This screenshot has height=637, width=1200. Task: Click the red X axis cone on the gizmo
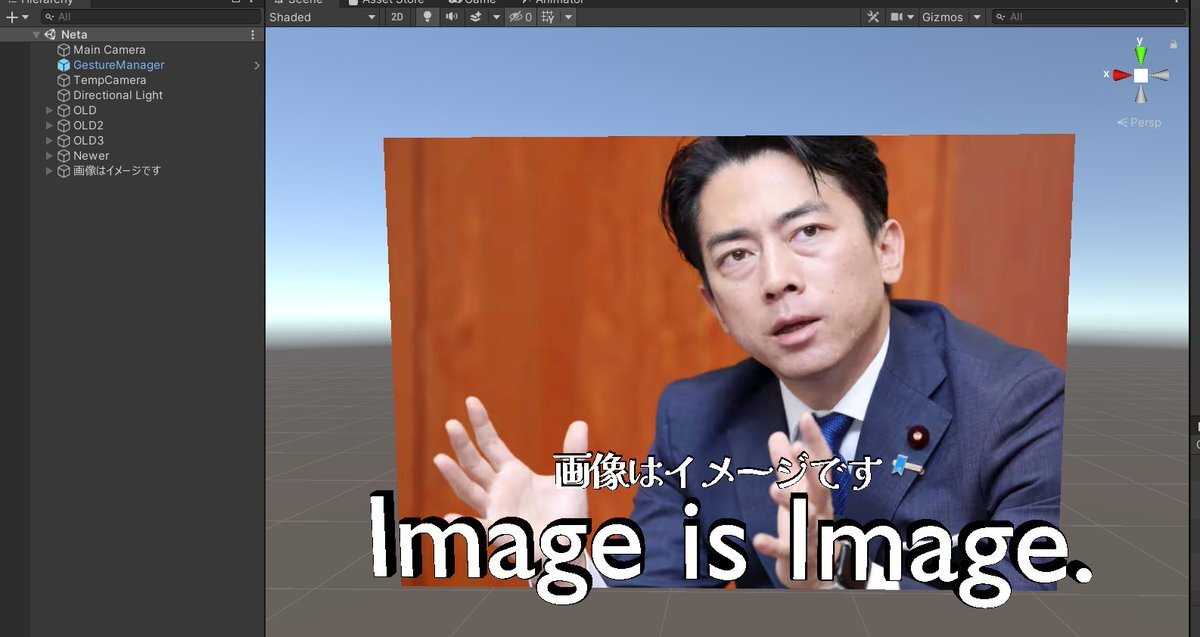coord(1122,75)
